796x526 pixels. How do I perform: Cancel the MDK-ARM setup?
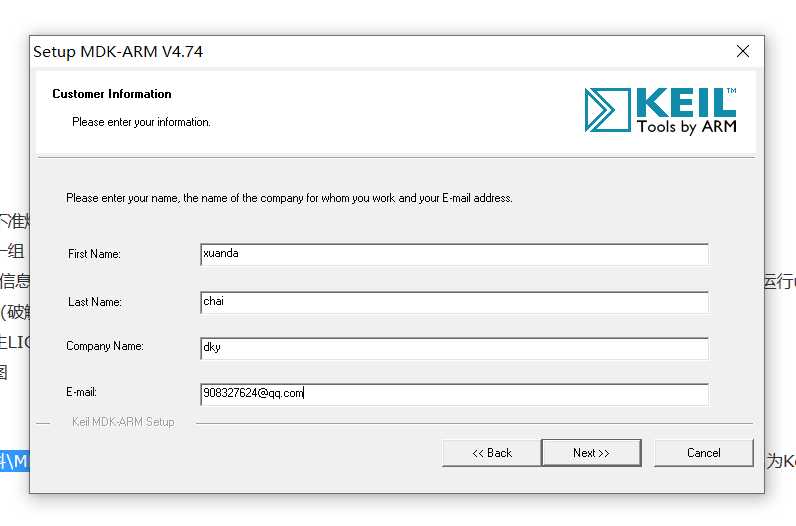tap(704, 452)
